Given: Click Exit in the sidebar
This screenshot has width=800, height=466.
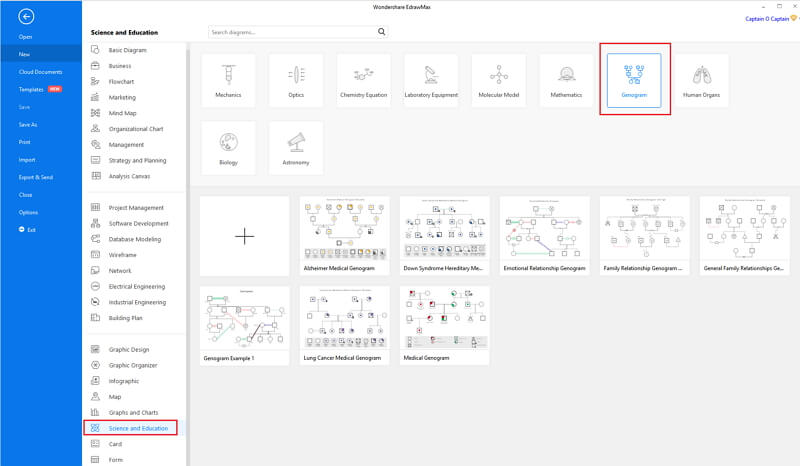Looking at the screenshot, I should 28,230.
